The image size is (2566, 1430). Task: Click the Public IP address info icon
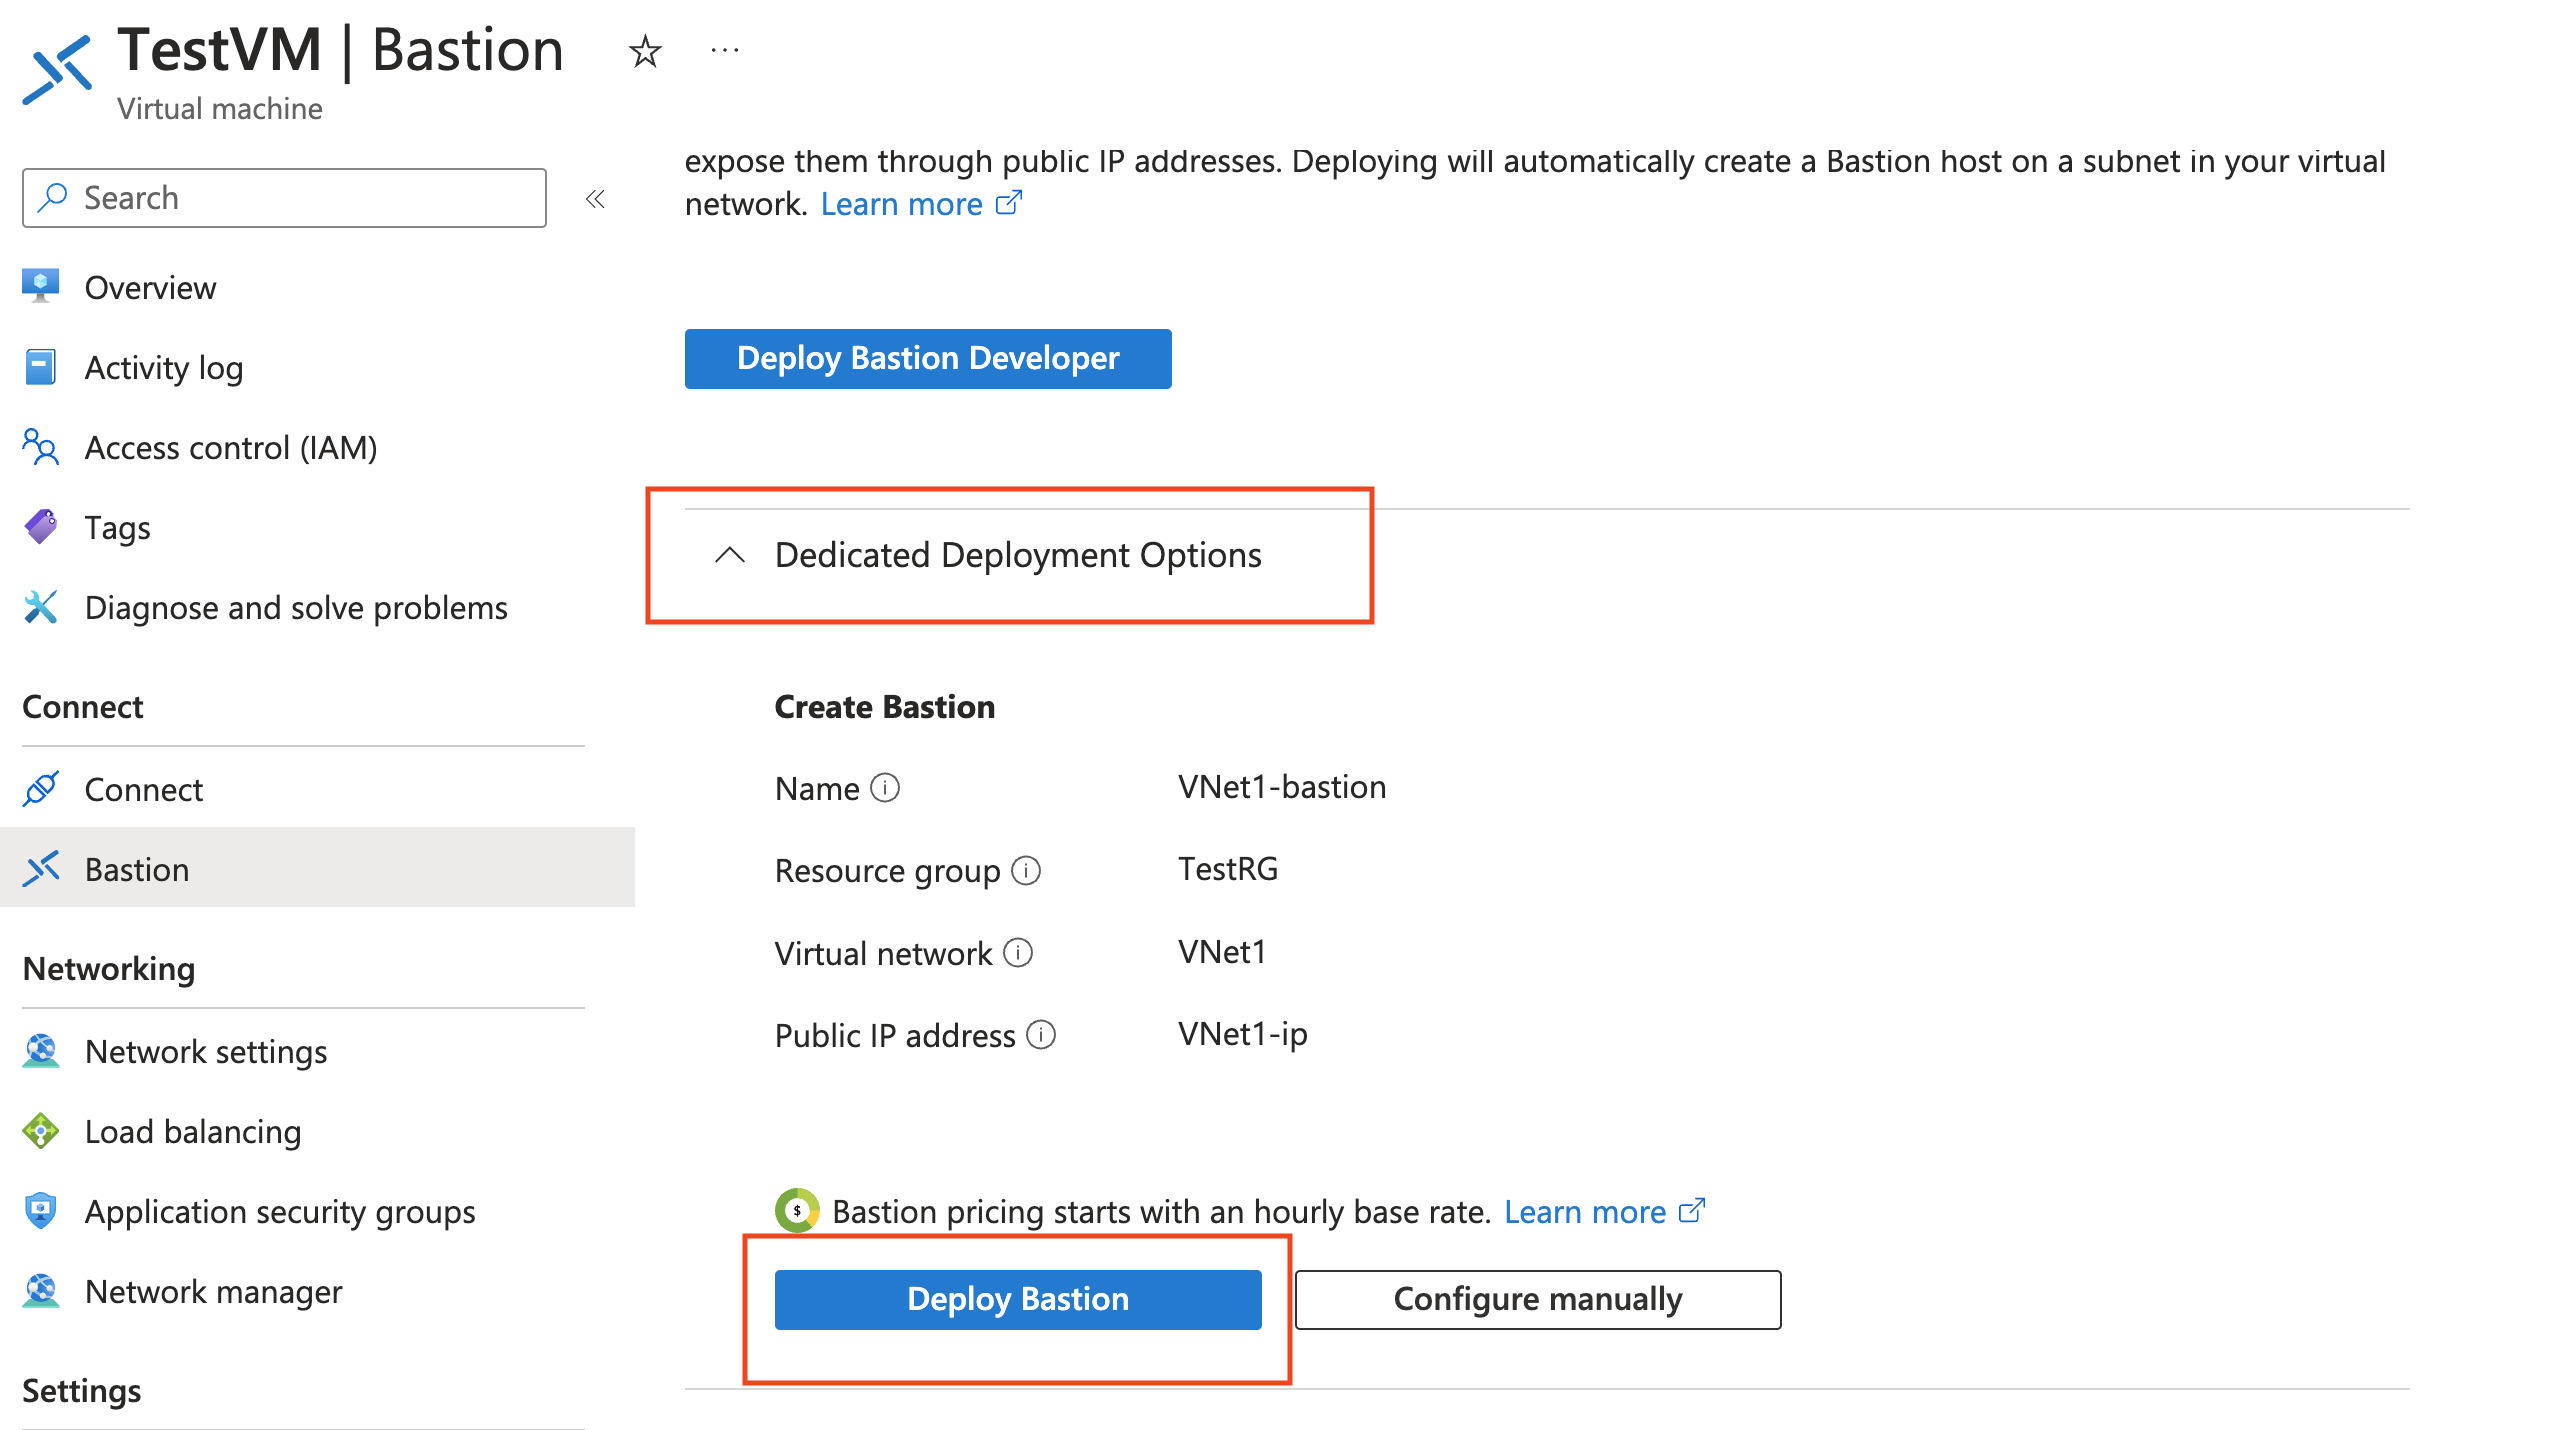1041,1034
